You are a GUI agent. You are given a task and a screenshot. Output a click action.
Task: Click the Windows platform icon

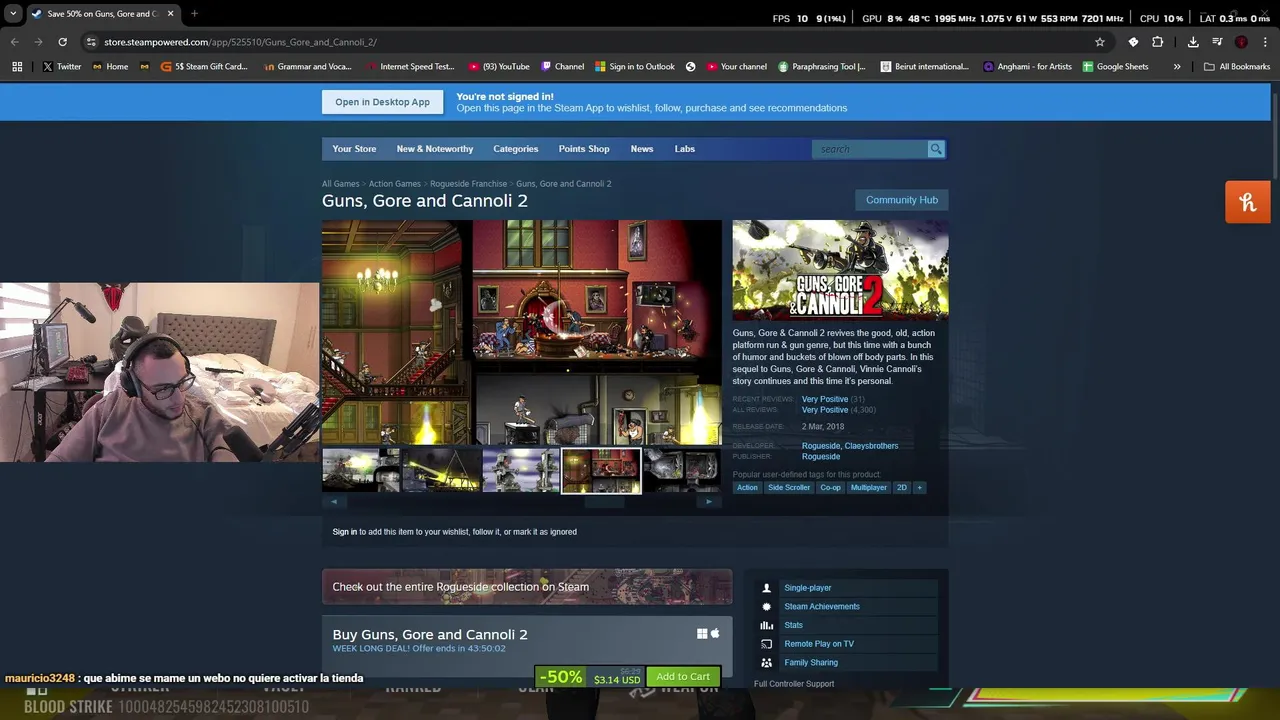[x=702, y=634]
